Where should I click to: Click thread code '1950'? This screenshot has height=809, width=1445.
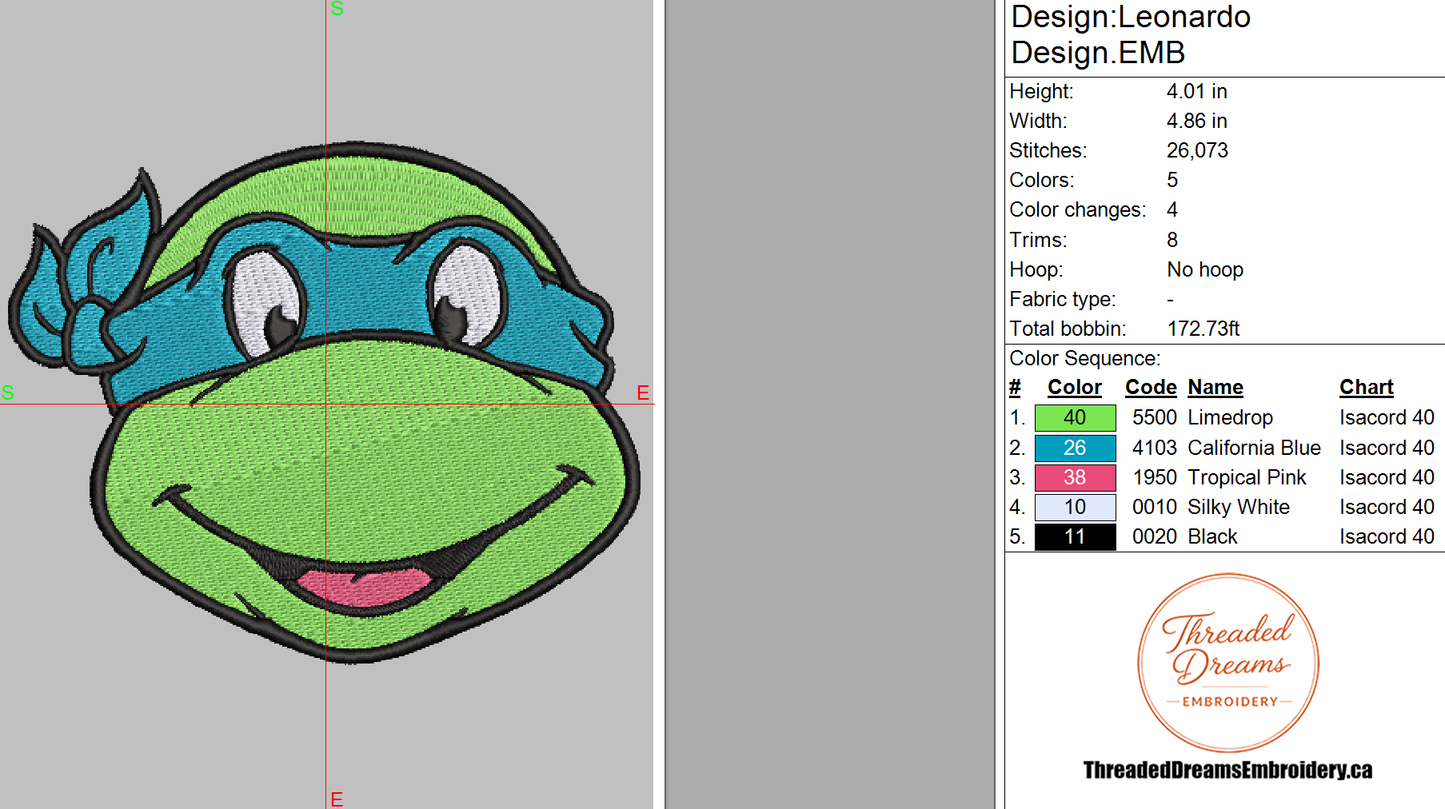(x=1154, y=478)
